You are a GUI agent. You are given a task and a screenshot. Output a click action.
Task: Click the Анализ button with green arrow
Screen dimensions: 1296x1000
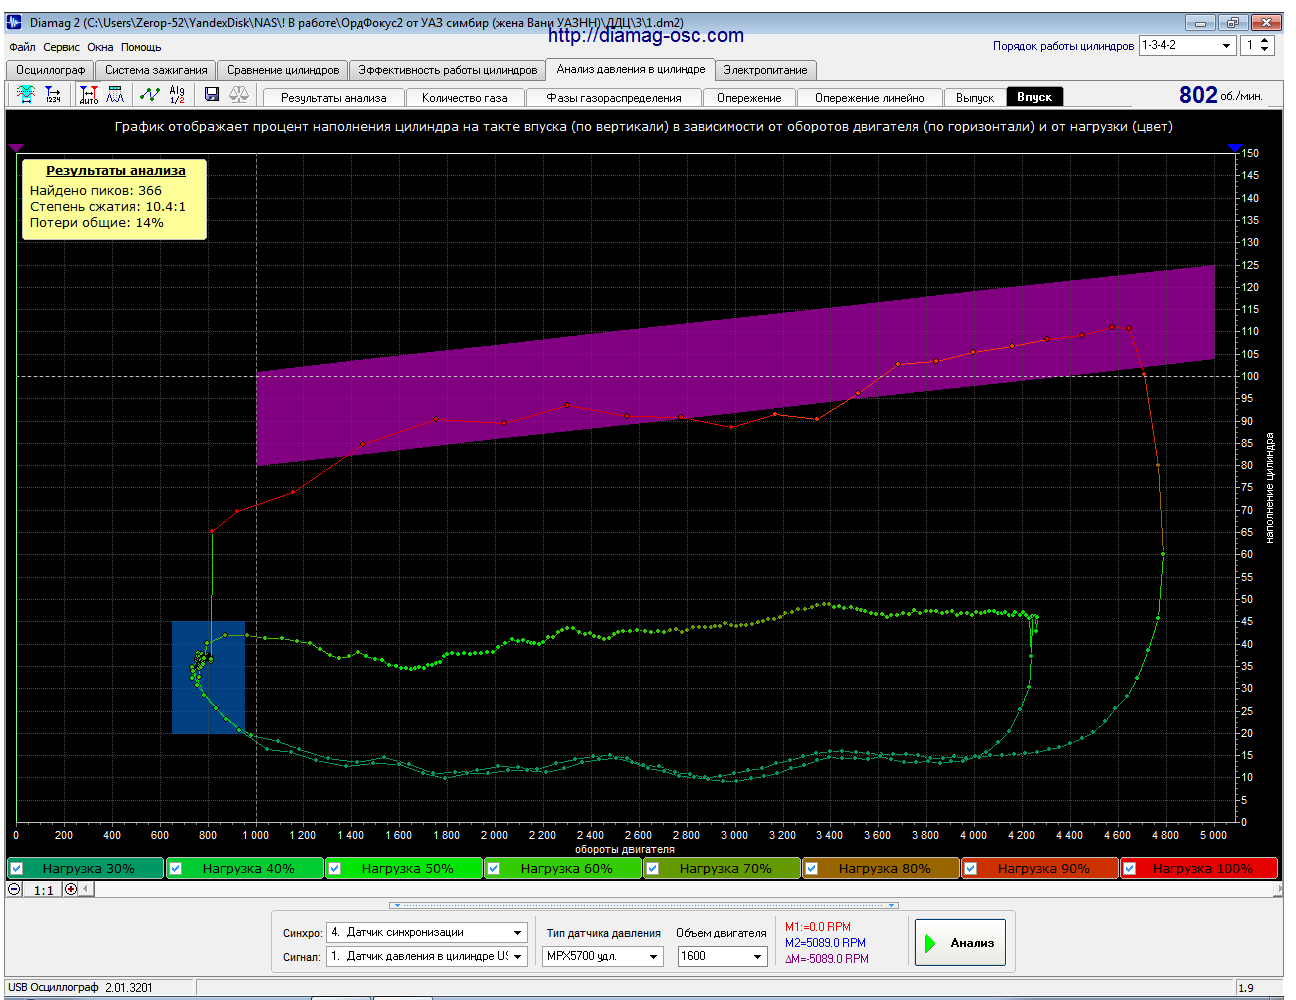(960, 943)
